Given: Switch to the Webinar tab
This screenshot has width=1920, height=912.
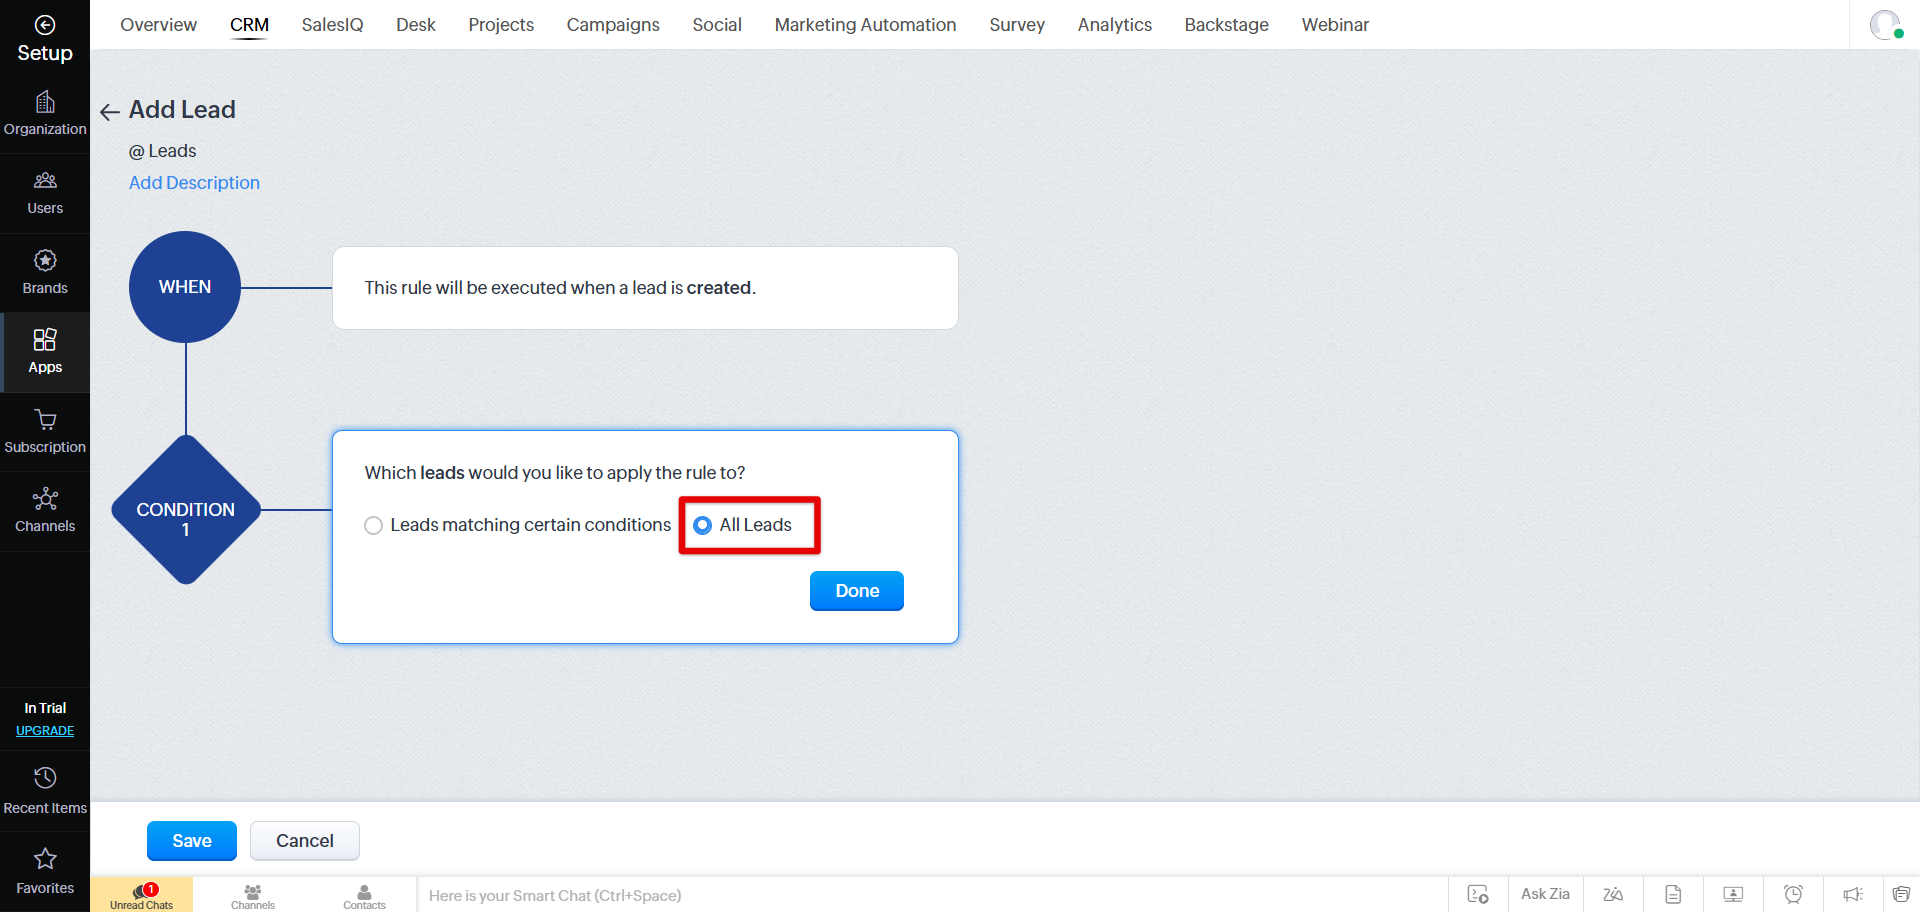Looking at the screenshot, I should (x=1335, y=25).
